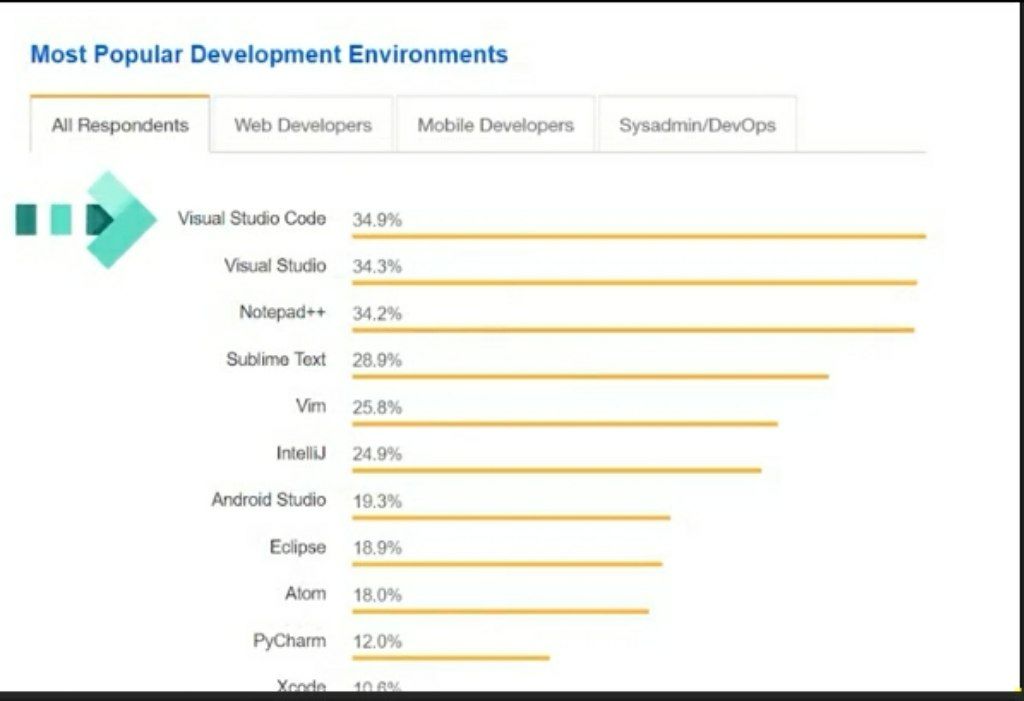Click the 'Most Popular Development Environments' heading
The height and width of the screenshot is (701, 1024).
point(269,54)
